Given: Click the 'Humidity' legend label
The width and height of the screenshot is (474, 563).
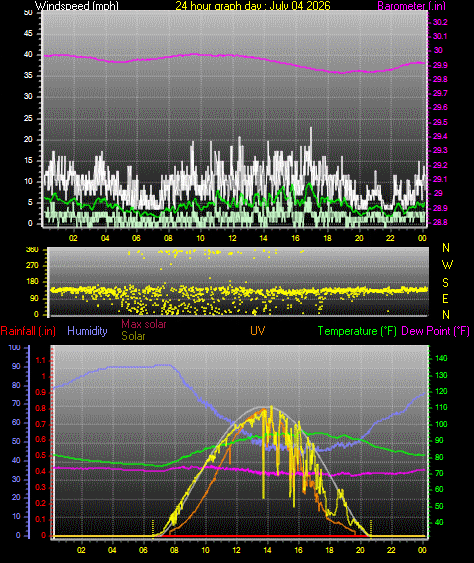Looking at the screenshot, I should click(87, 331).
